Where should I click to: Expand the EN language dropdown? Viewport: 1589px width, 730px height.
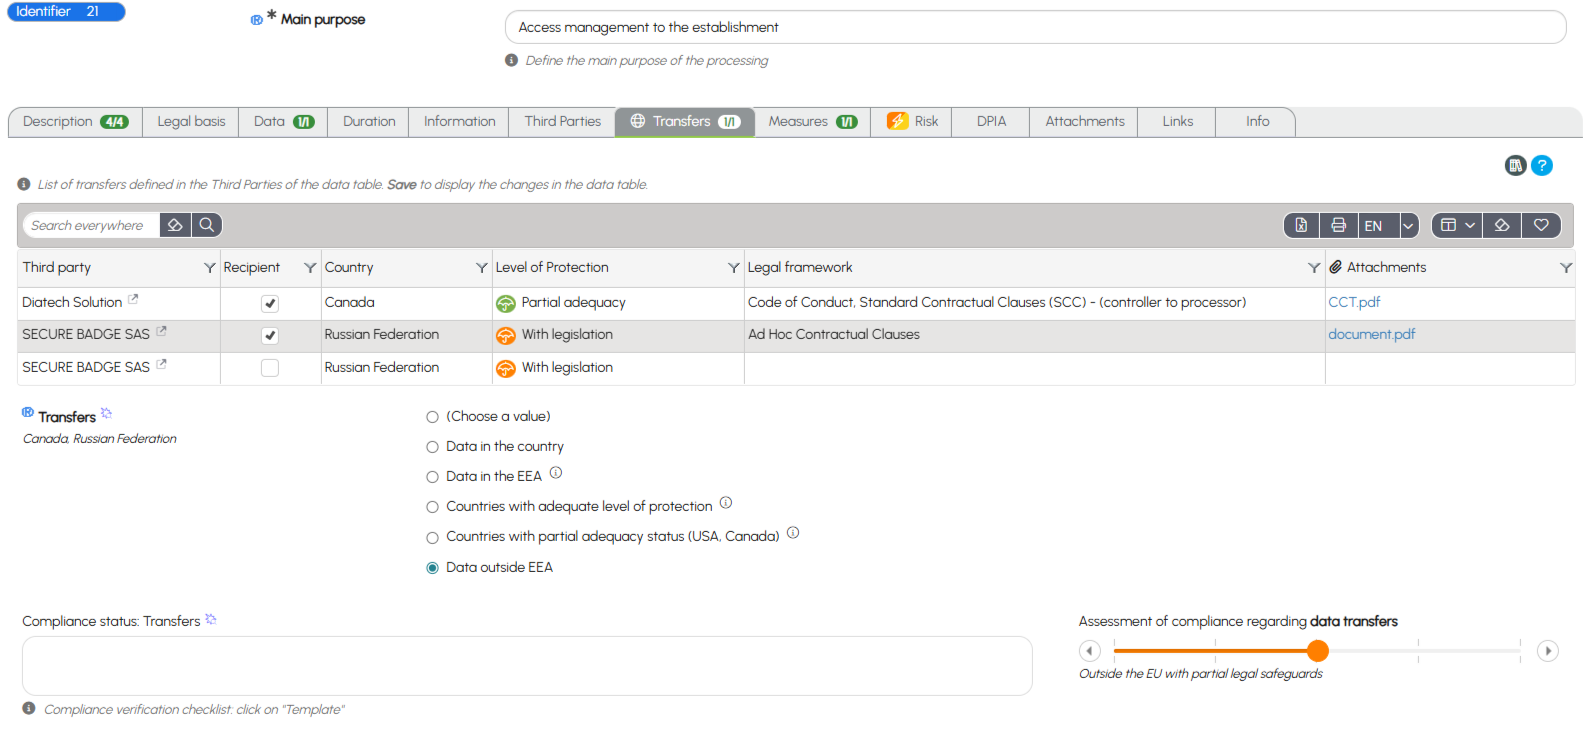[1408, 225]
